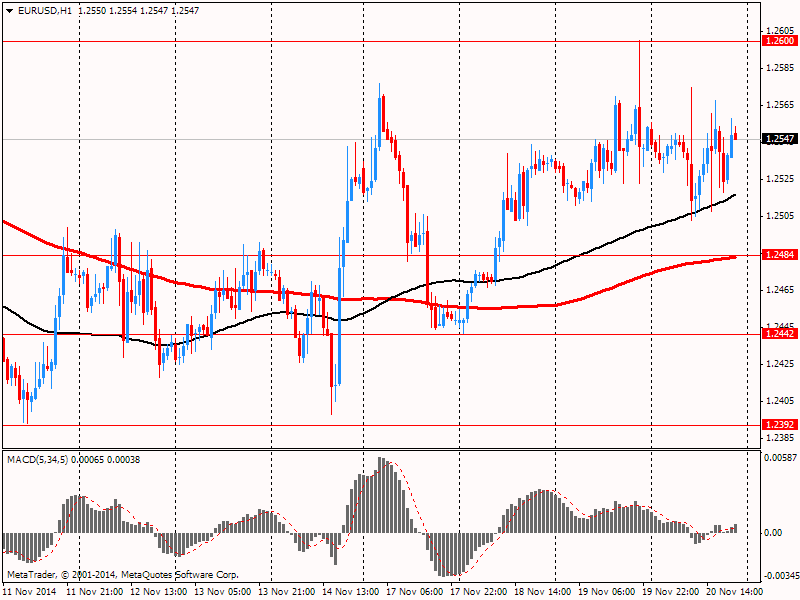
Task: Click the 1.2405 price scale value
Action: coord(781,401)
